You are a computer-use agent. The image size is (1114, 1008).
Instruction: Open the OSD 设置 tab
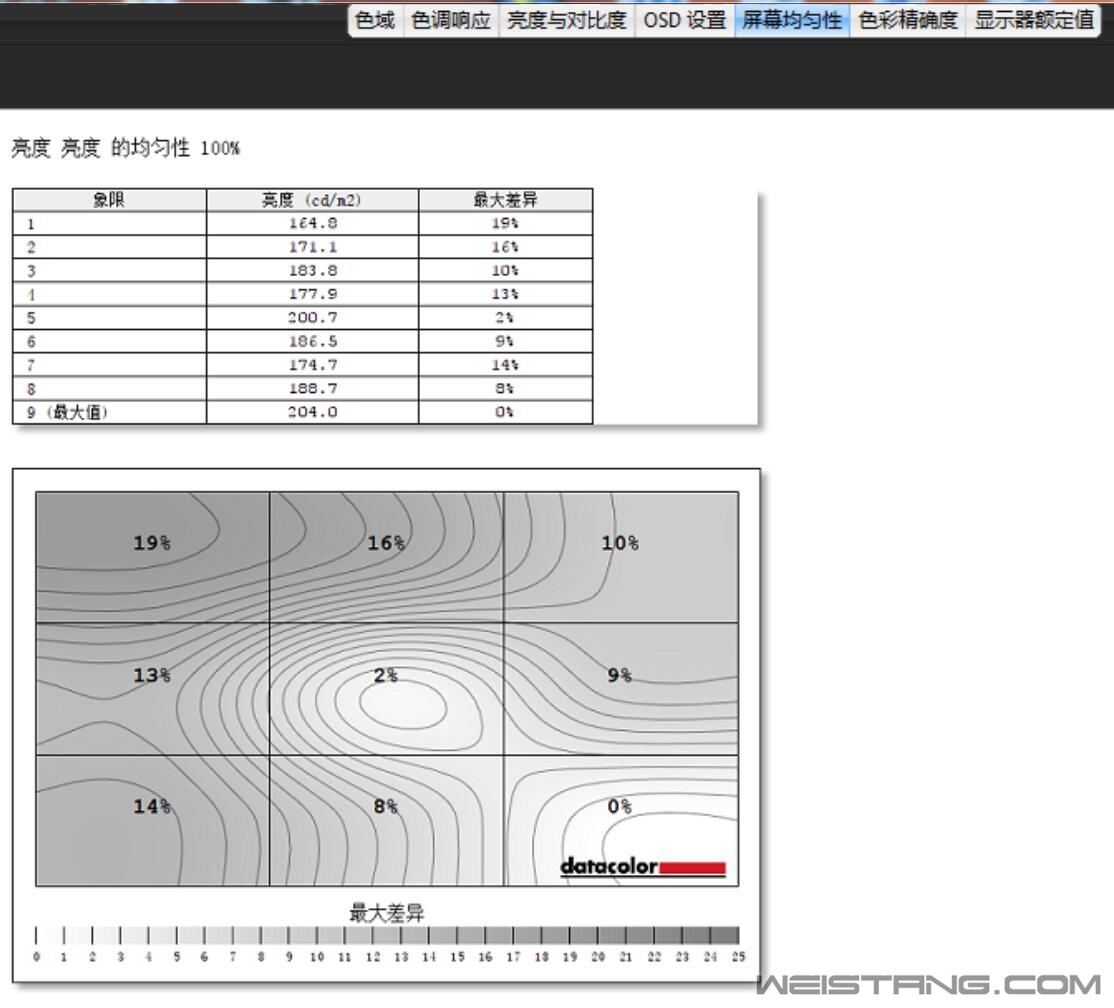click(685, 21)
